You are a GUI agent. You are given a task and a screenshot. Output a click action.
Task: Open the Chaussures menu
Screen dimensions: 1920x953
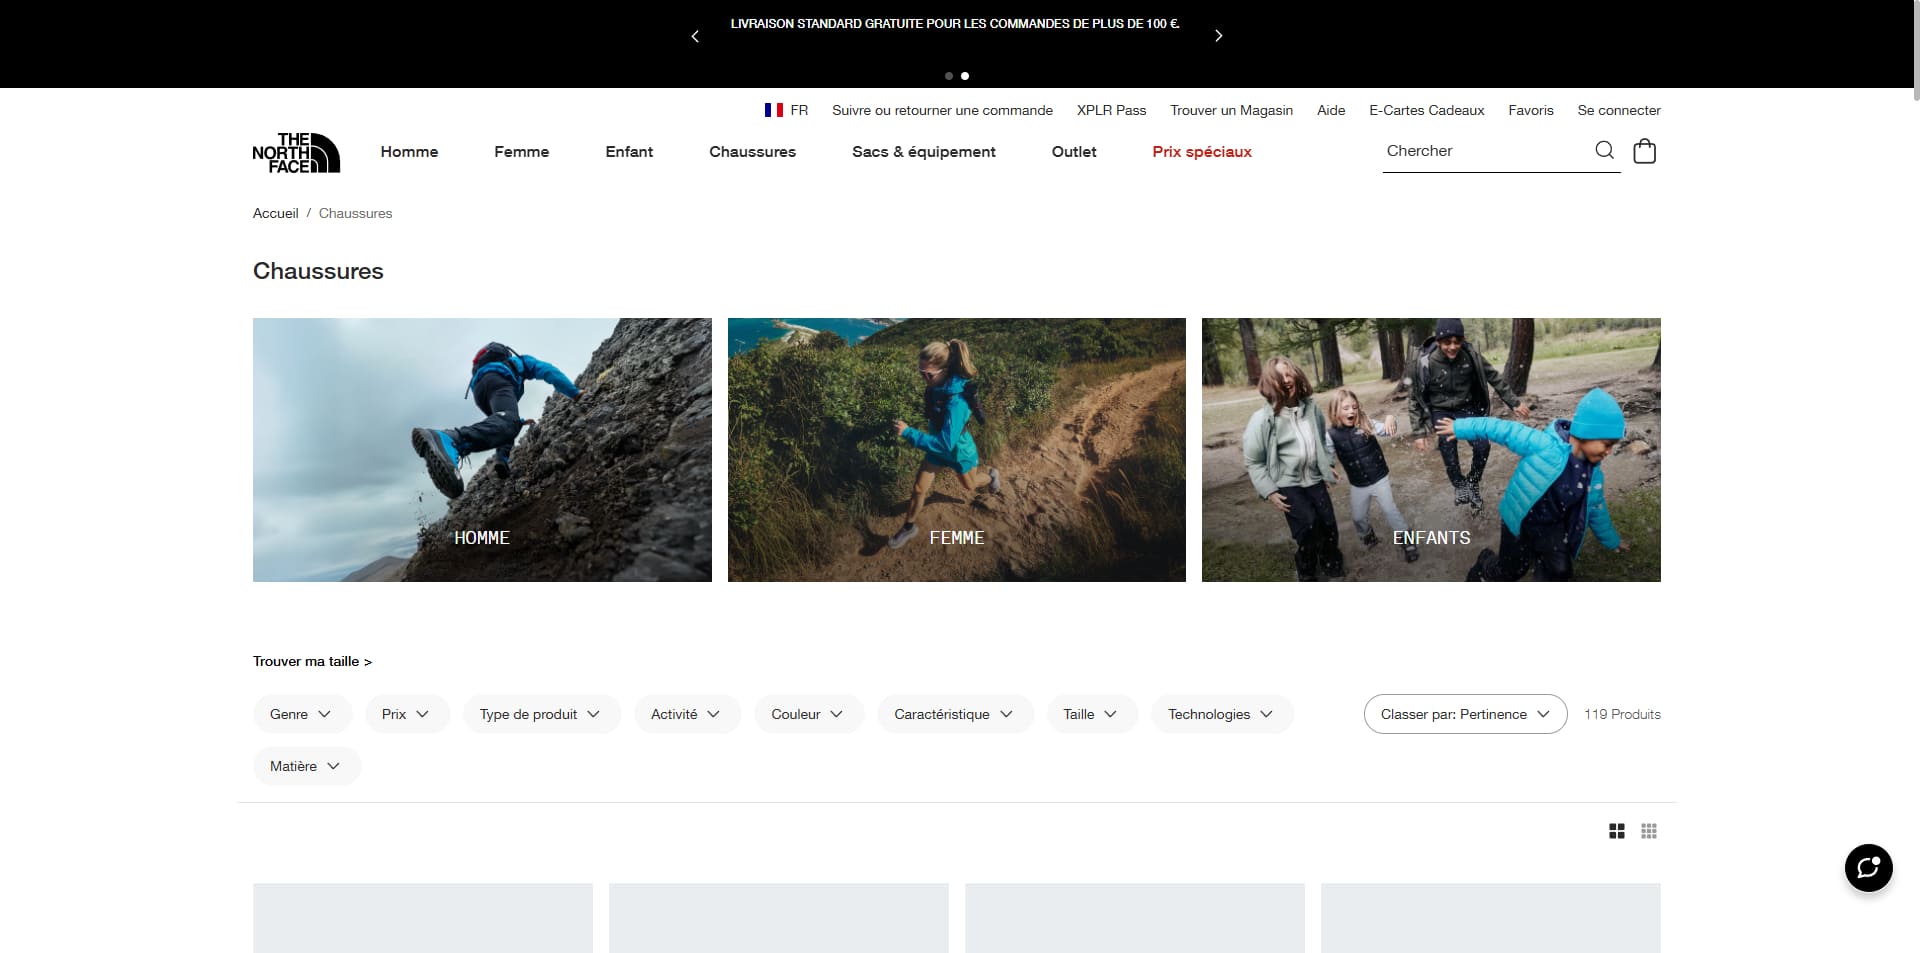coord(752,152)
